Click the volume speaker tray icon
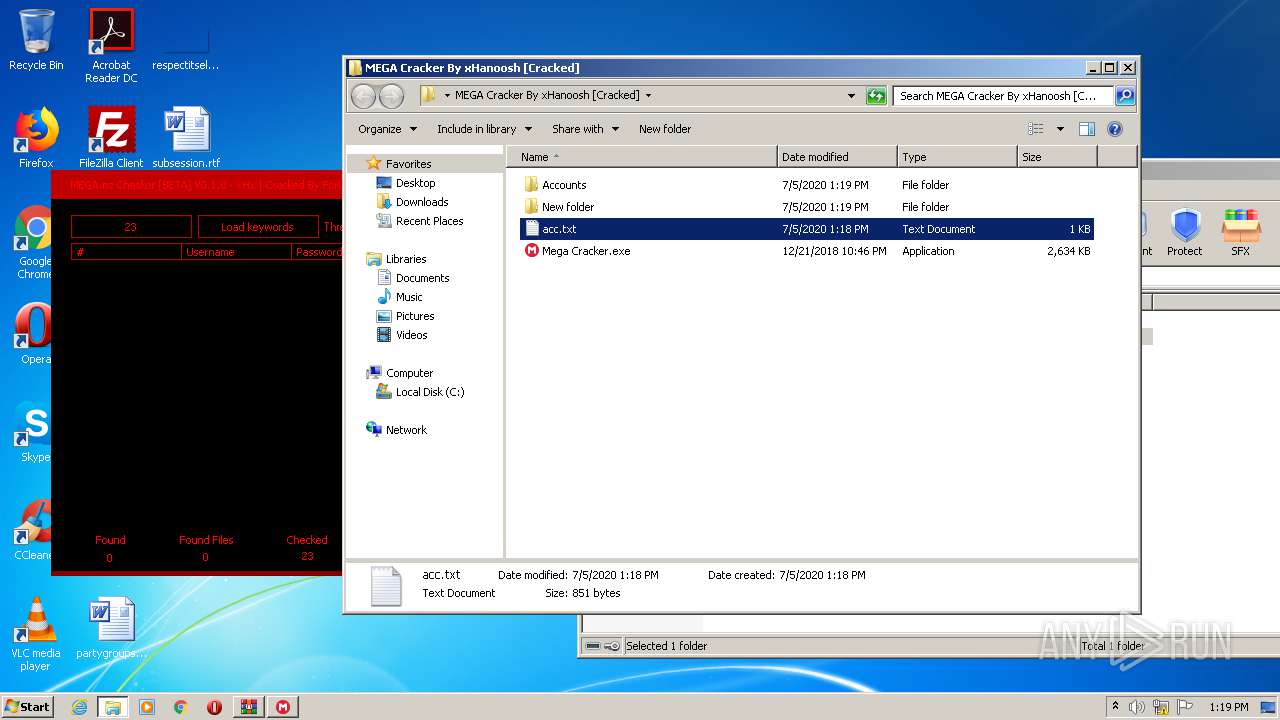 (1137, 707)
